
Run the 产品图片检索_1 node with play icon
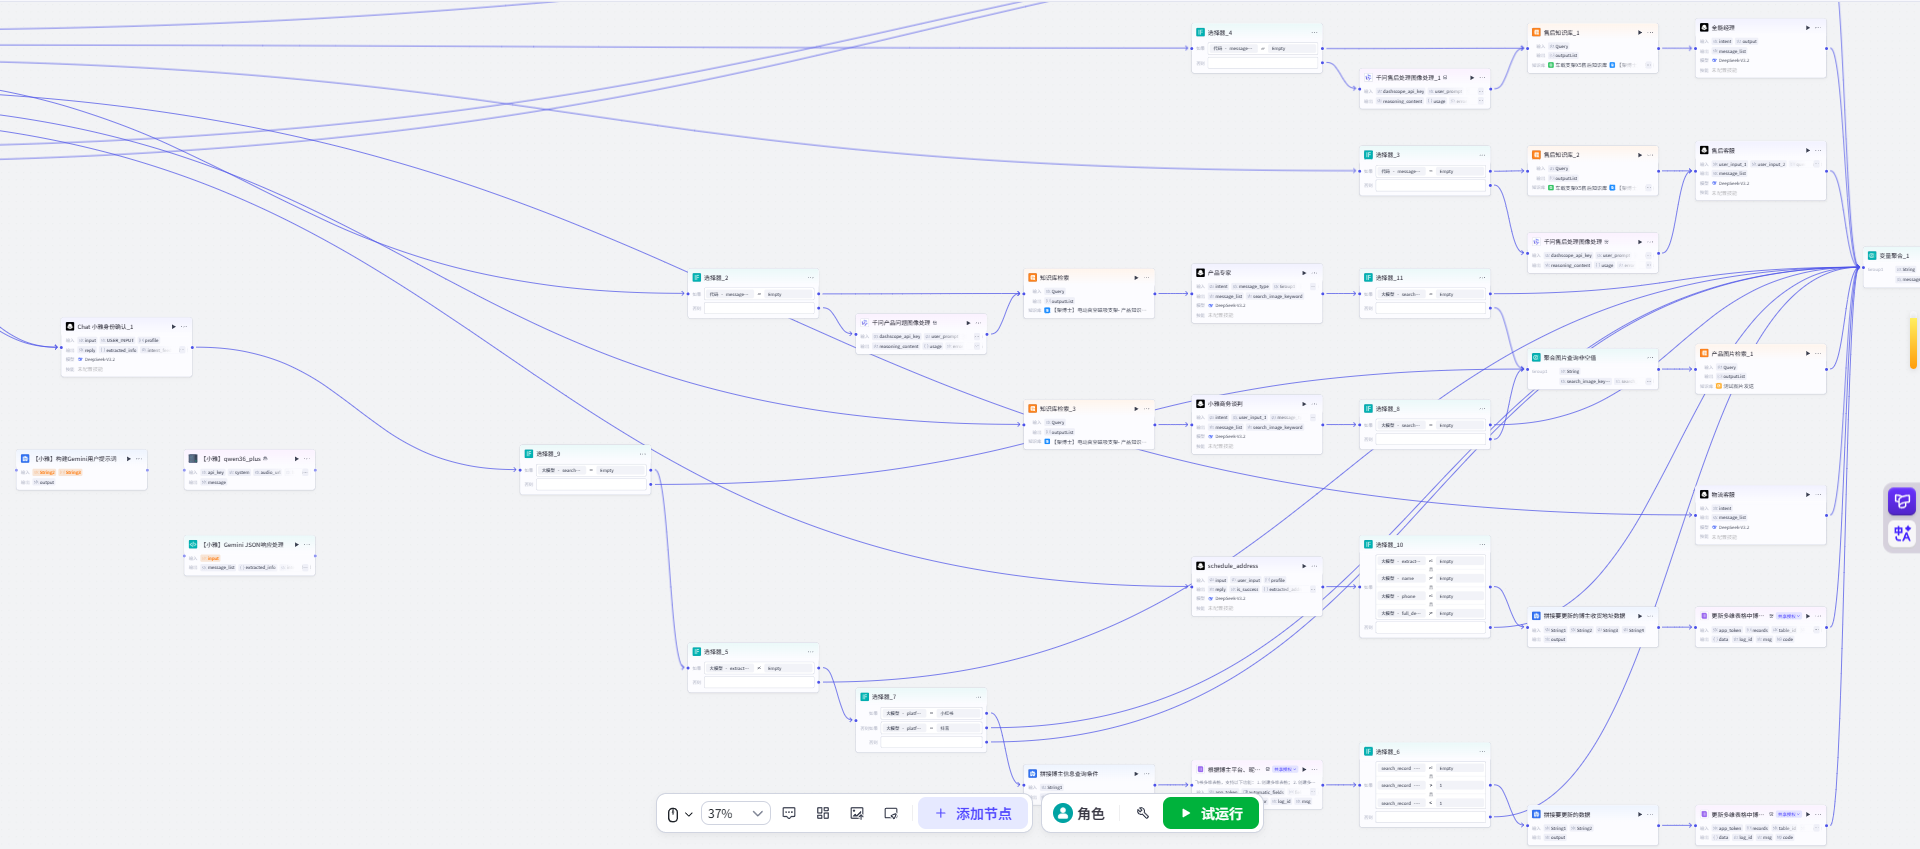[x=1807, y=354]
